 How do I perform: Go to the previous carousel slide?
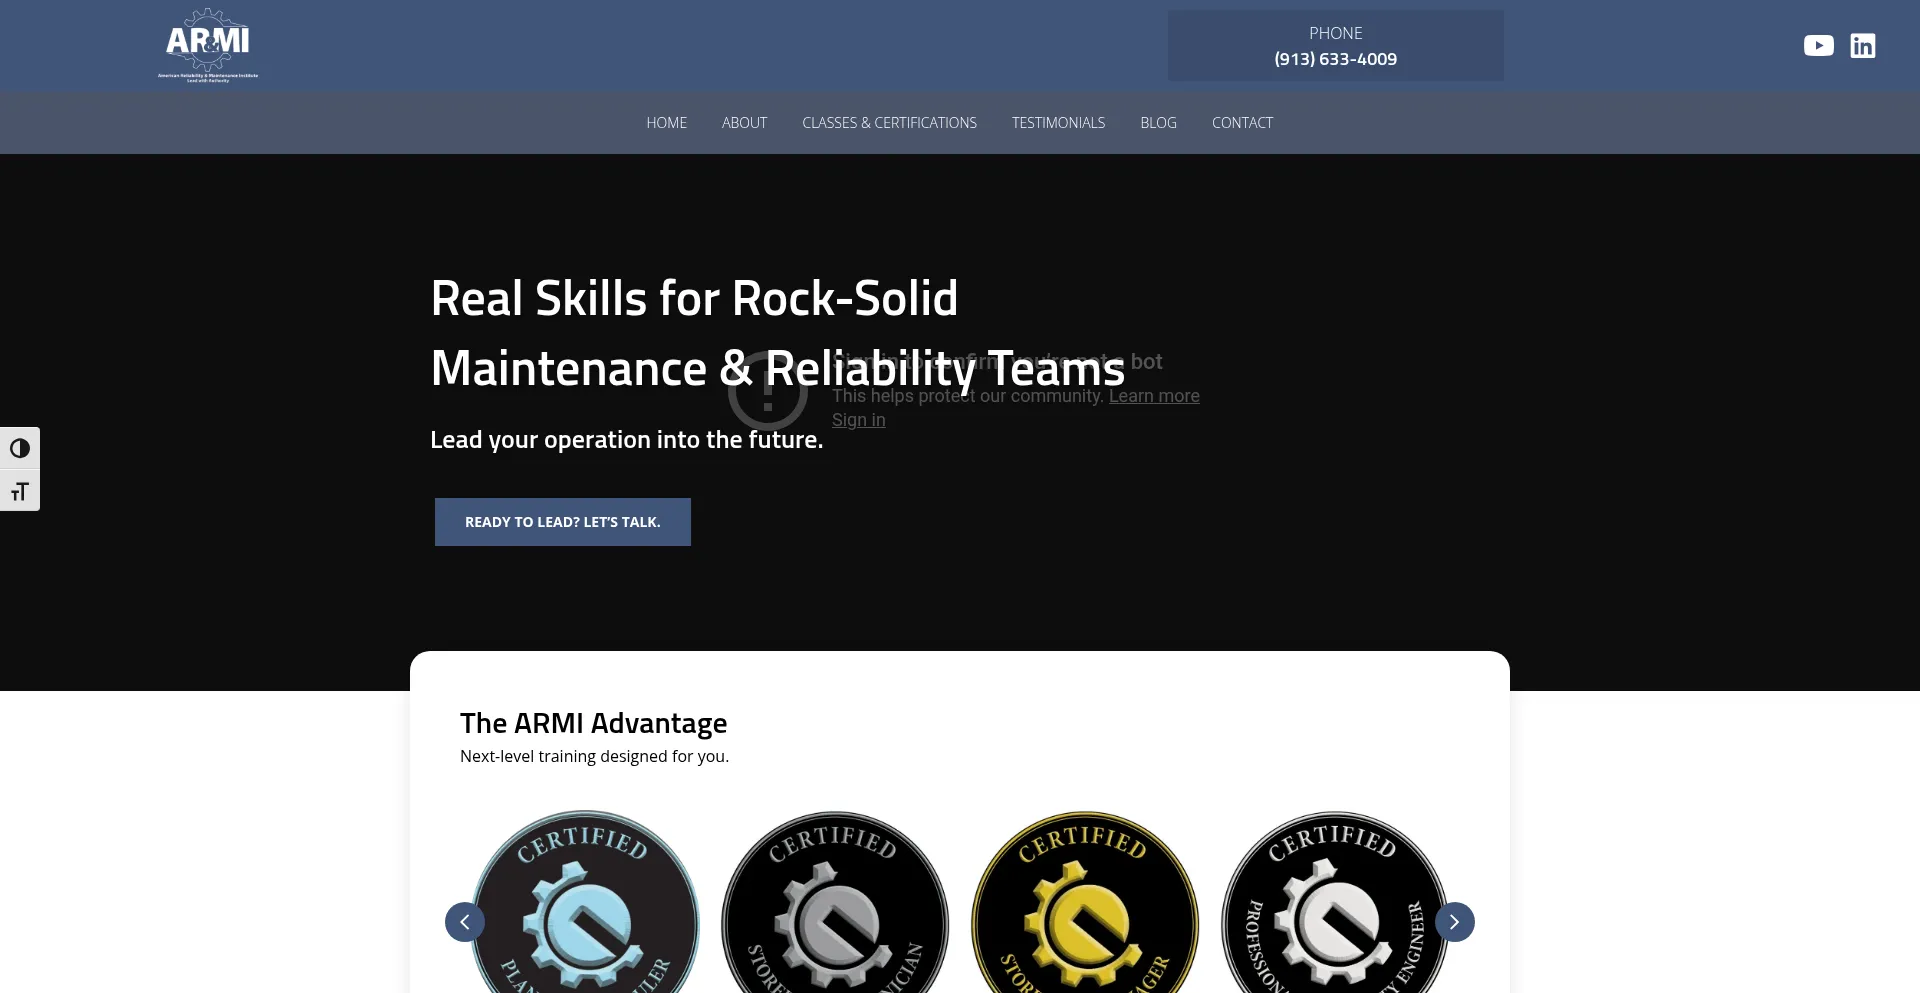[x=465, y=922]
